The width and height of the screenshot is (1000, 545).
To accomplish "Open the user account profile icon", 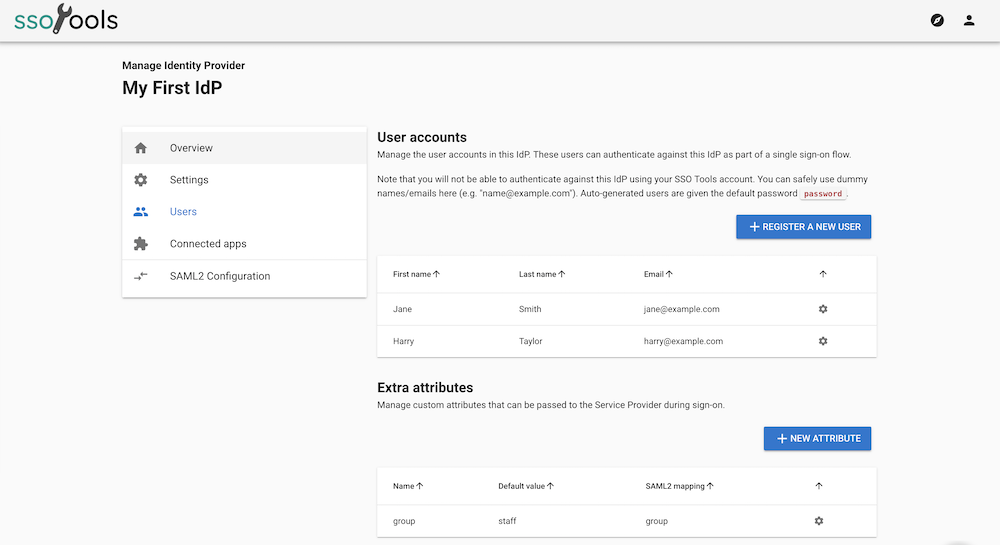I will coord(969,20).
